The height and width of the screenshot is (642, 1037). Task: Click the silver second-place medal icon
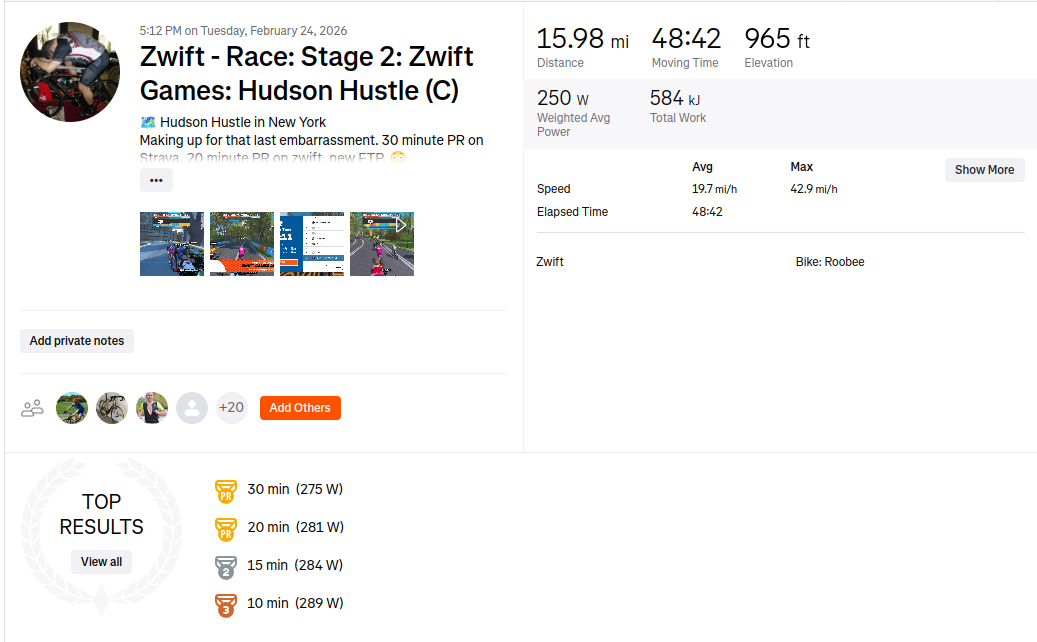click(225, 566)
